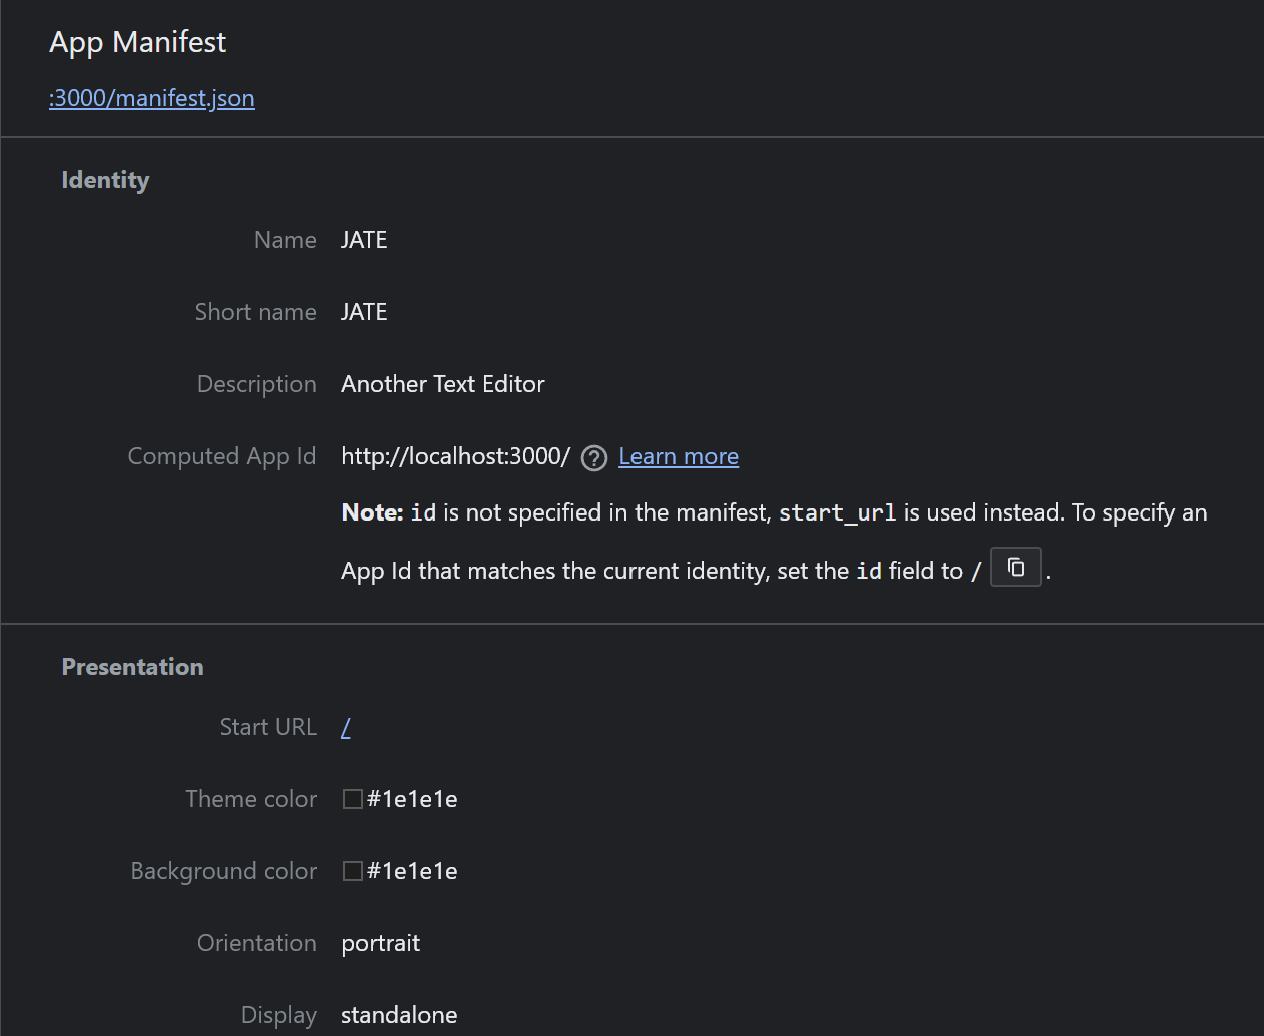Select the Orientation value portrait
The height and width of the screenshot is (1036, 1264).
click(381, 943)
